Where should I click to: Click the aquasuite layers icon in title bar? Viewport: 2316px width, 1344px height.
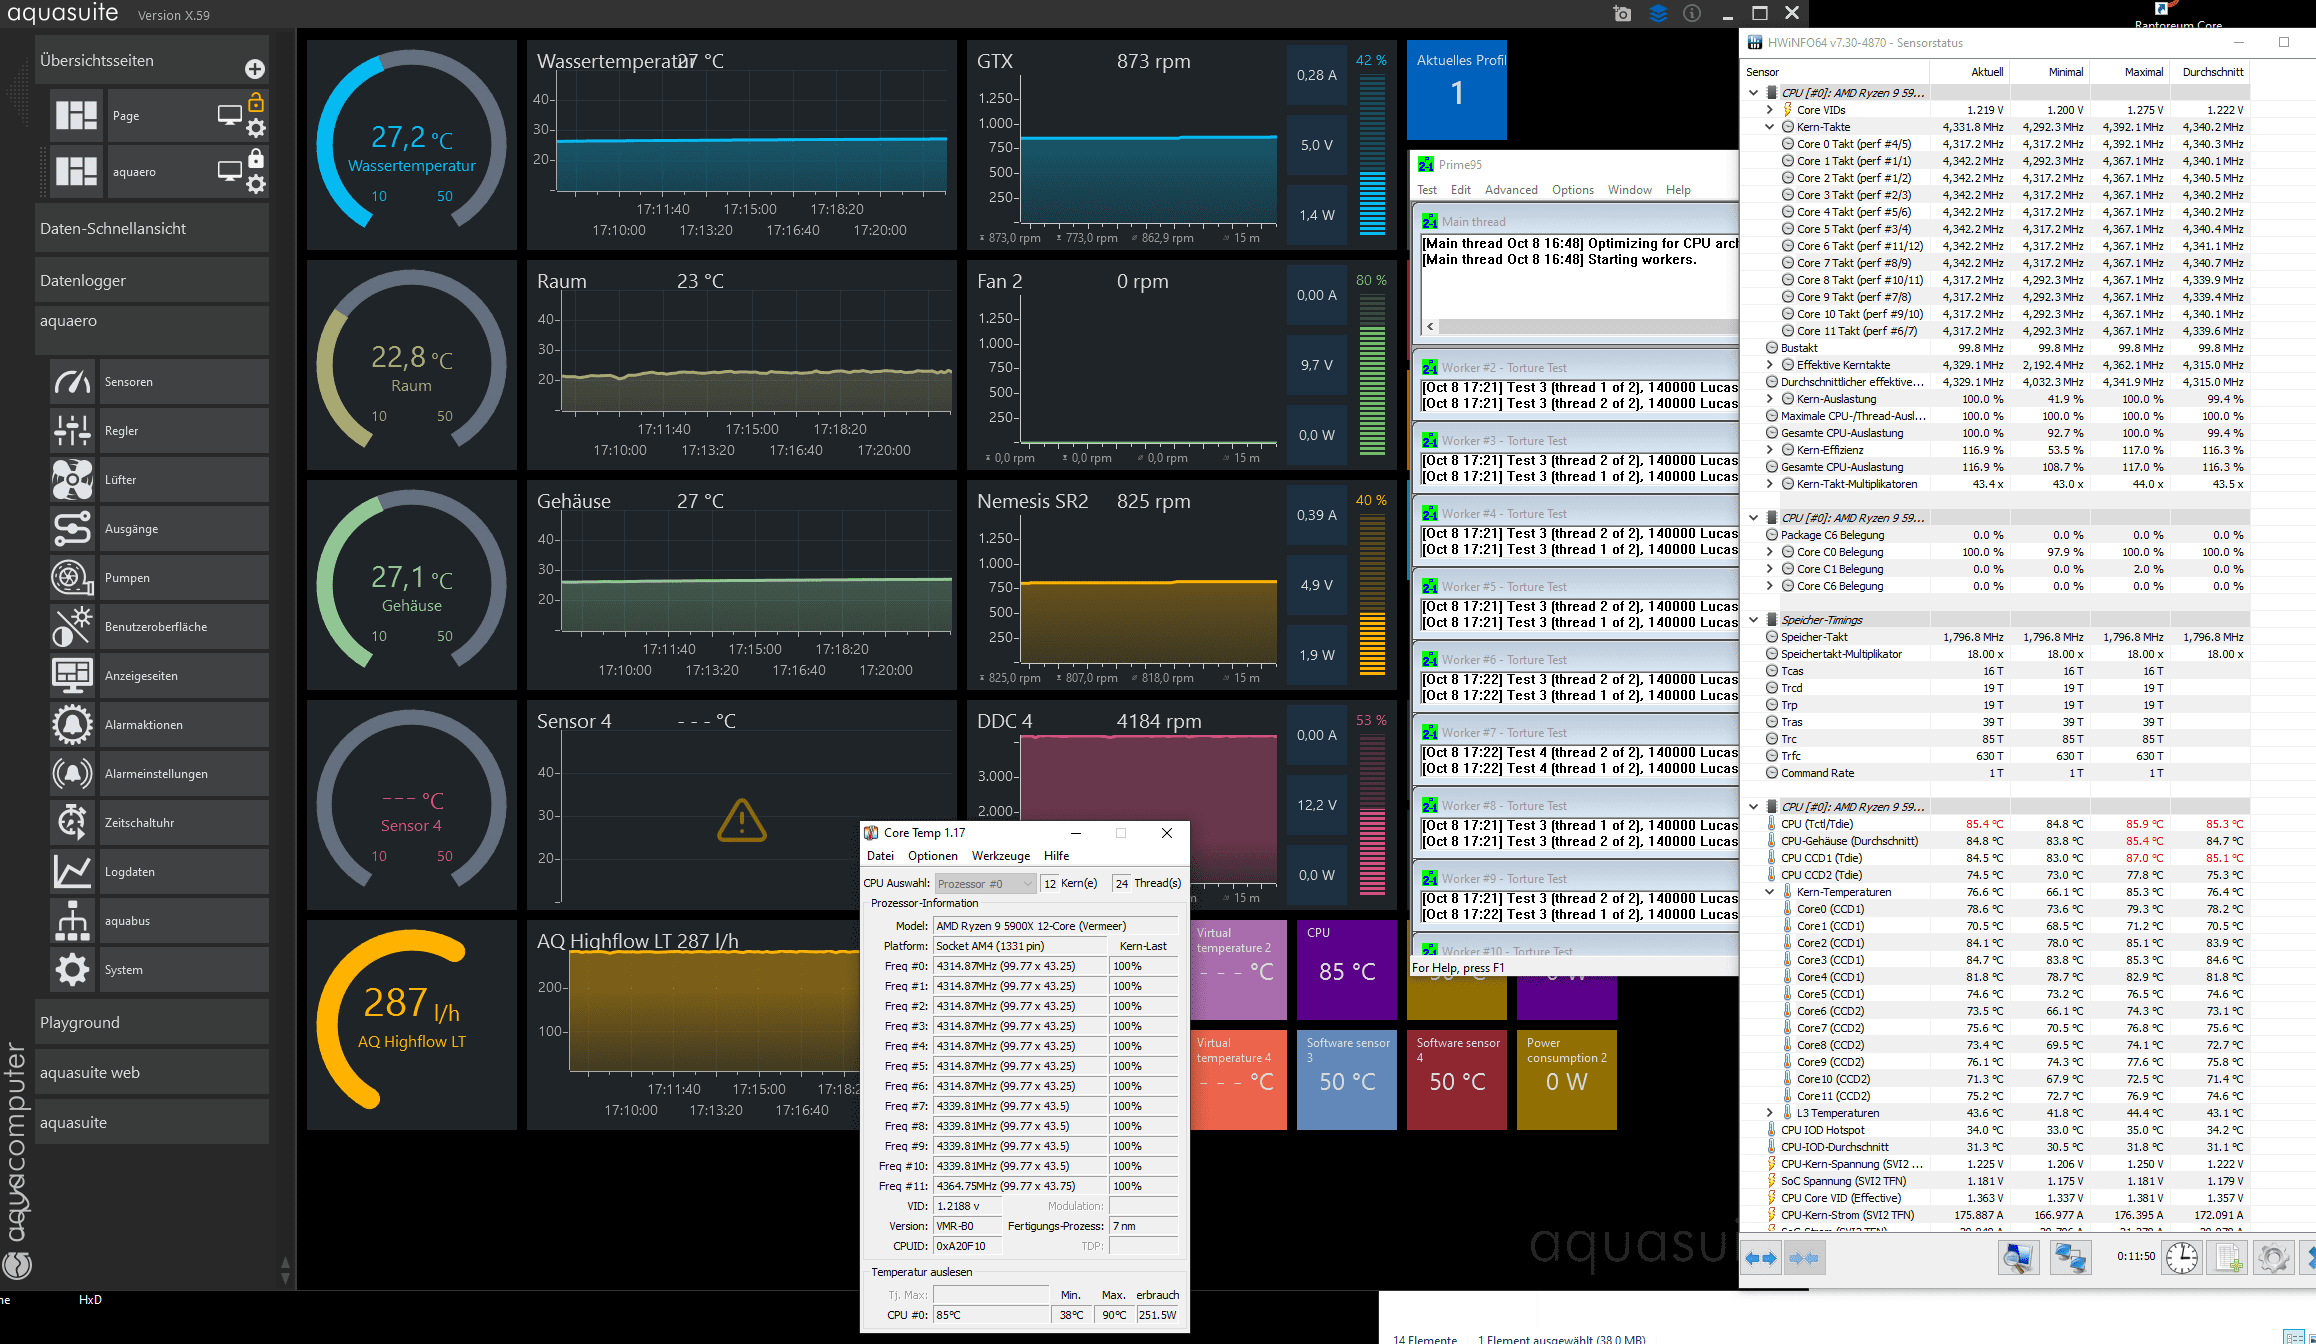pos(1658,14)
